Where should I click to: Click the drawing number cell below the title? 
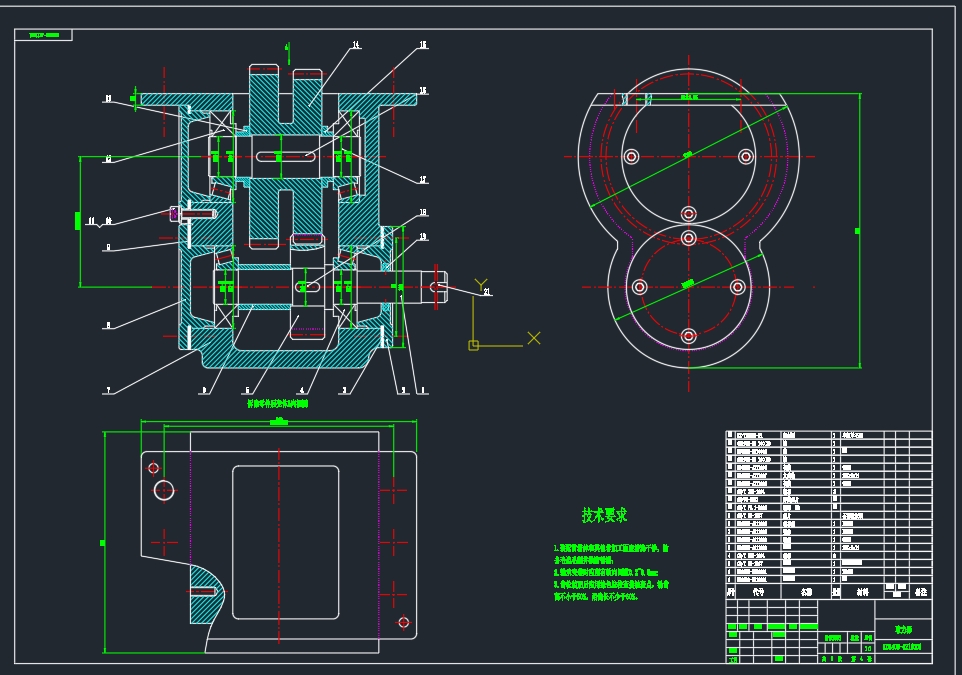pyautogui.click(x=904, y=647)
